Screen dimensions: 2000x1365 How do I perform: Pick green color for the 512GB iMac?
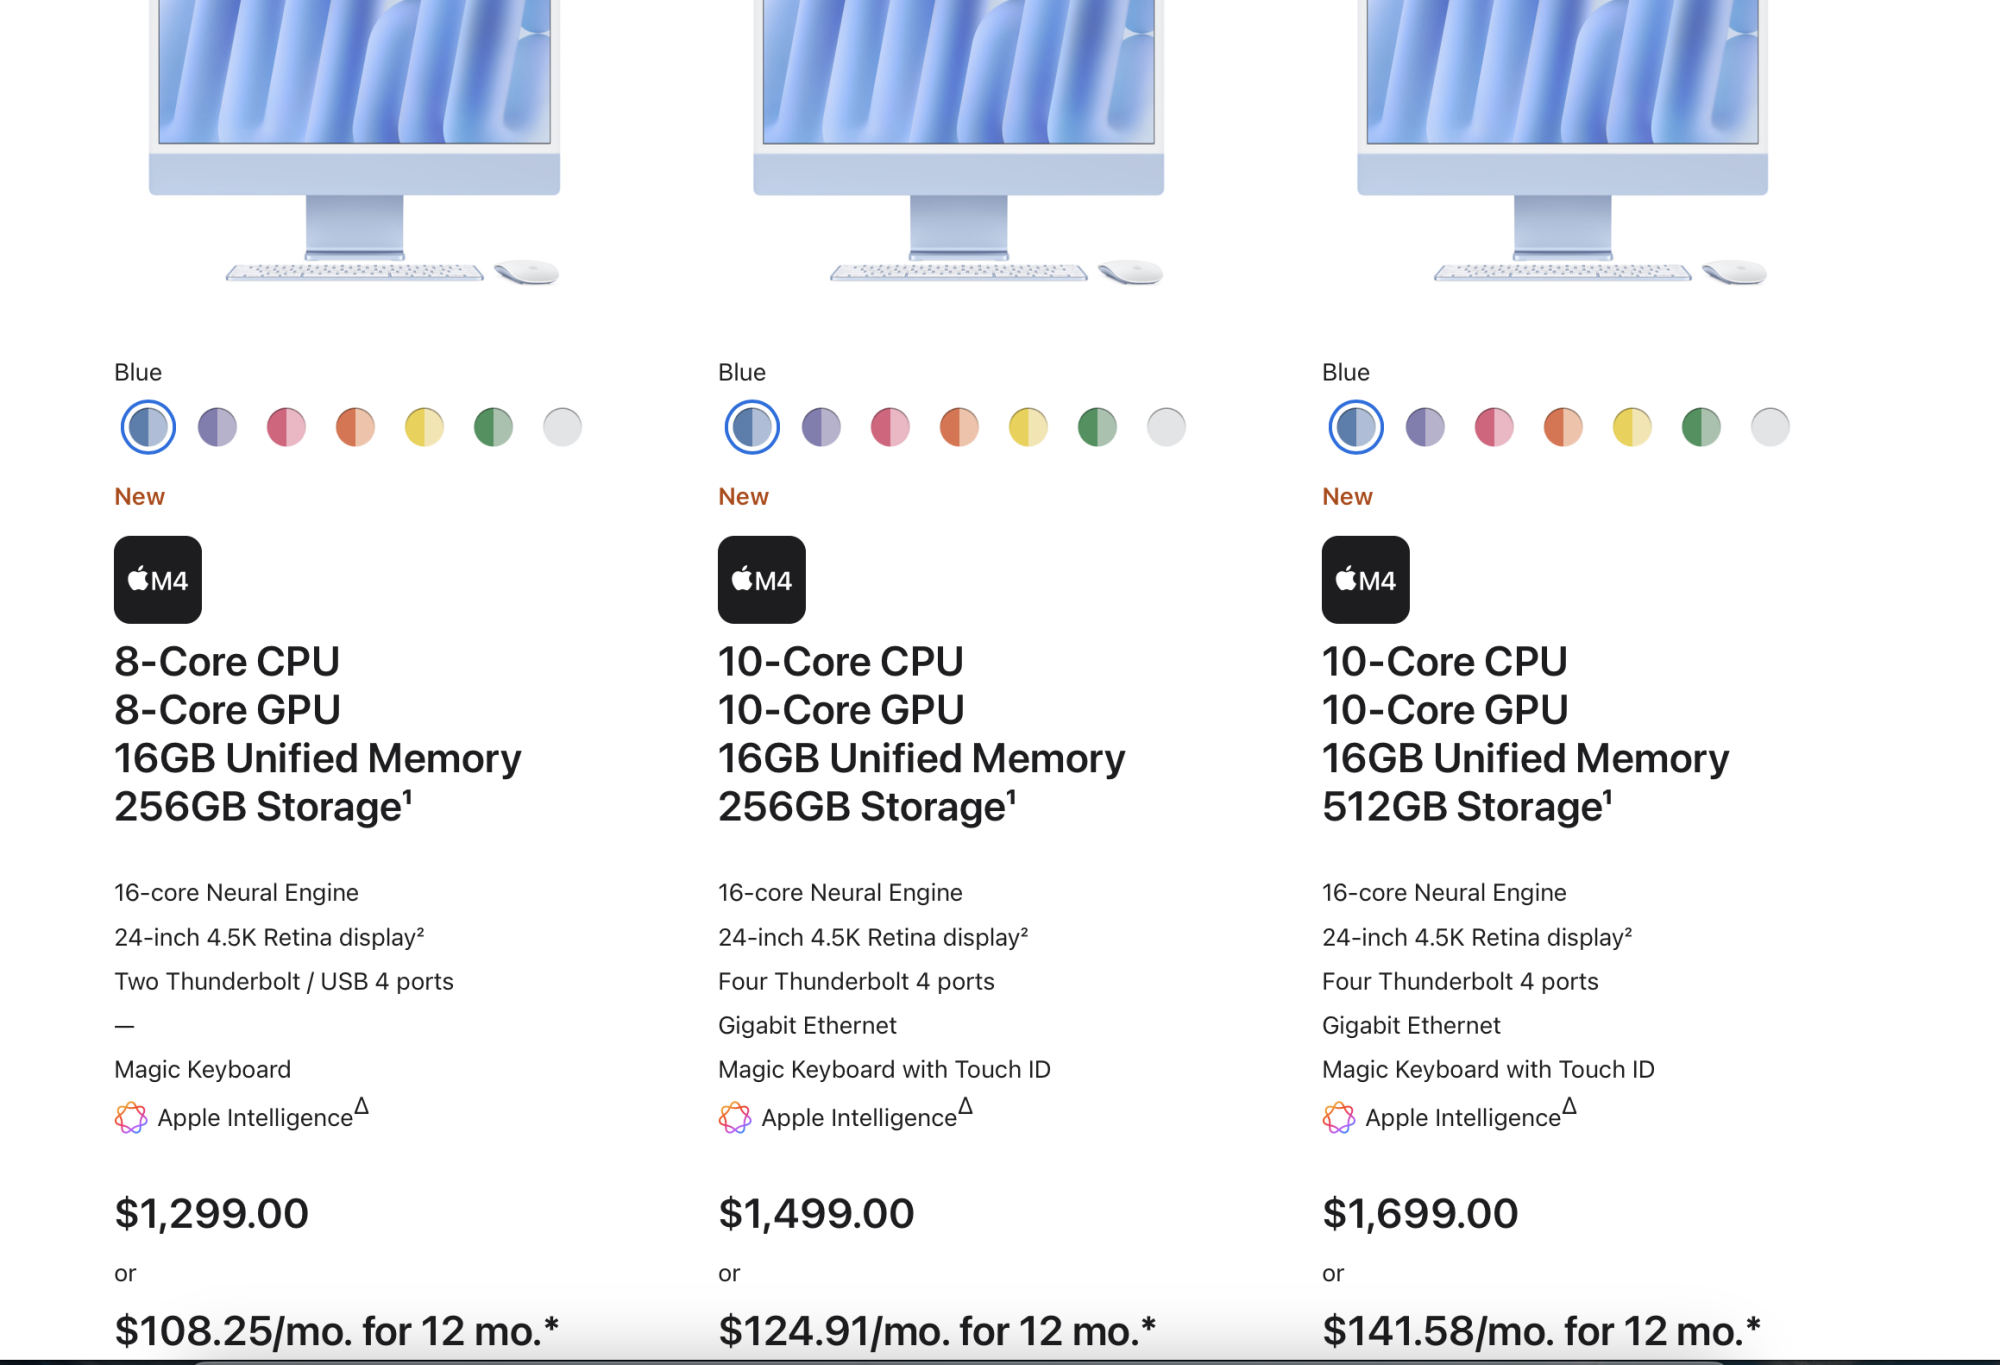click(1701, 427)
